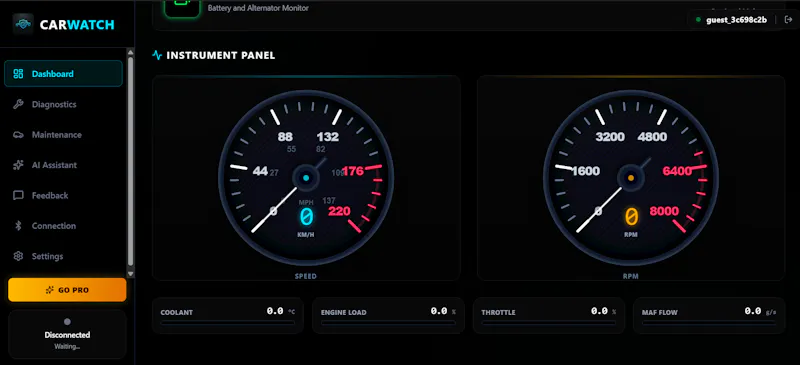Open the Dashboard menu item
This screenshot has width=800, height=365.
tap(63, 74)
